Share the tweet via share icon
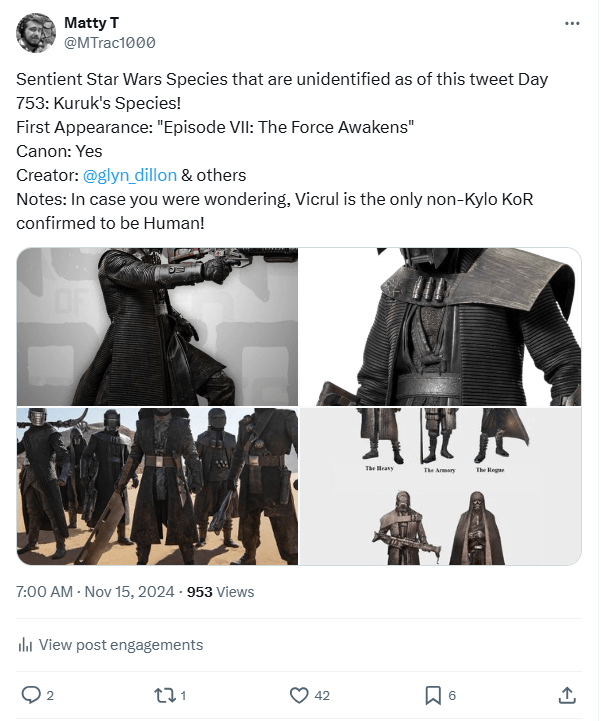 click(x=566, y=694)
